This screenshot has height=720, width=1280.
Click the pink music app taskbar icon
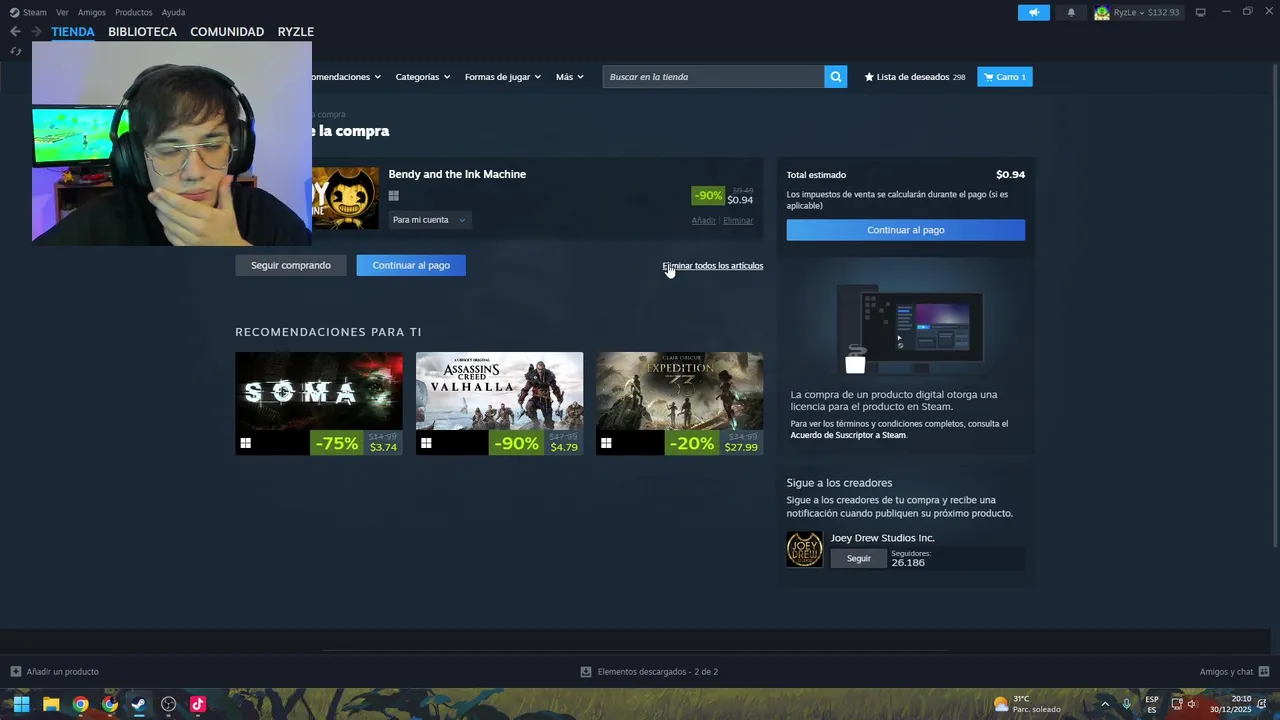pos(197,704)
